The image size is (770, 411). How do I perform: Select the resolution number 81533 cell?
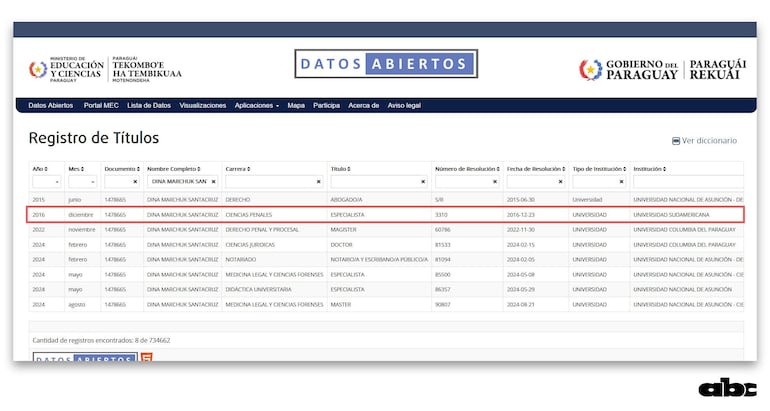coord(442,245)
